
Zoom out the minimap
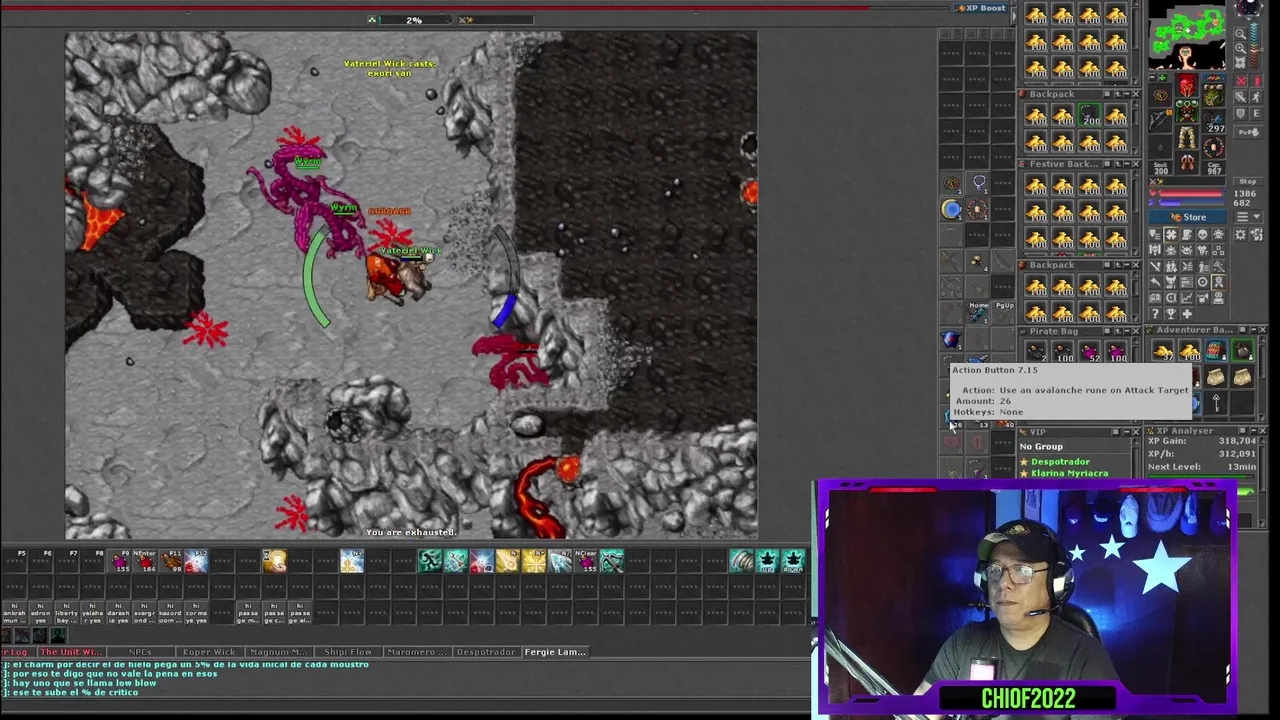pos(1240,33)
